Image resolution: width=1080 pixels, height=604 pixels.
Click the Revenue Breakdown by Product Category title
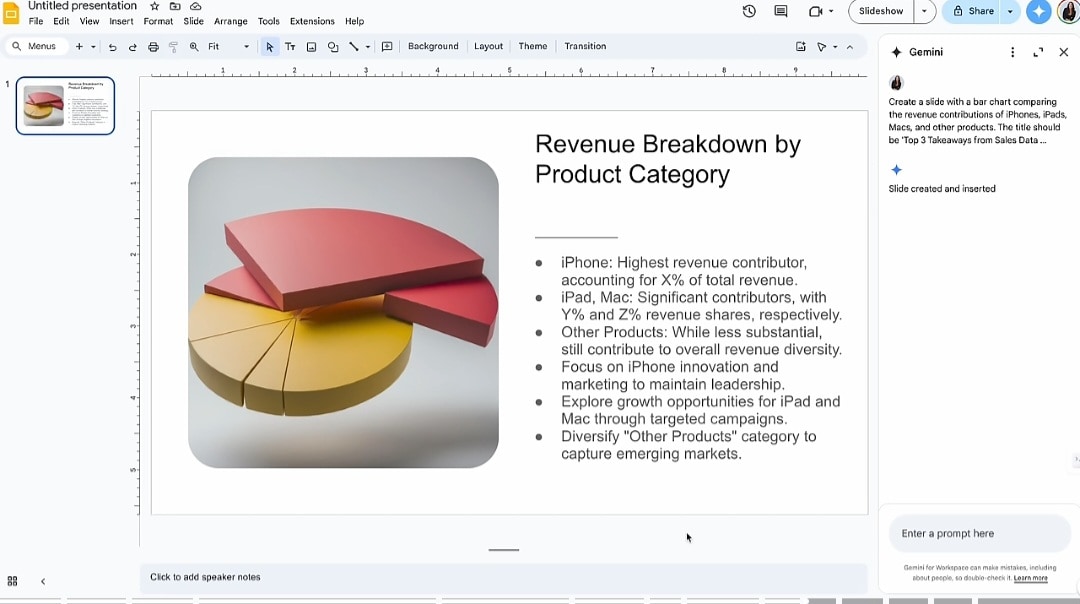667,159
